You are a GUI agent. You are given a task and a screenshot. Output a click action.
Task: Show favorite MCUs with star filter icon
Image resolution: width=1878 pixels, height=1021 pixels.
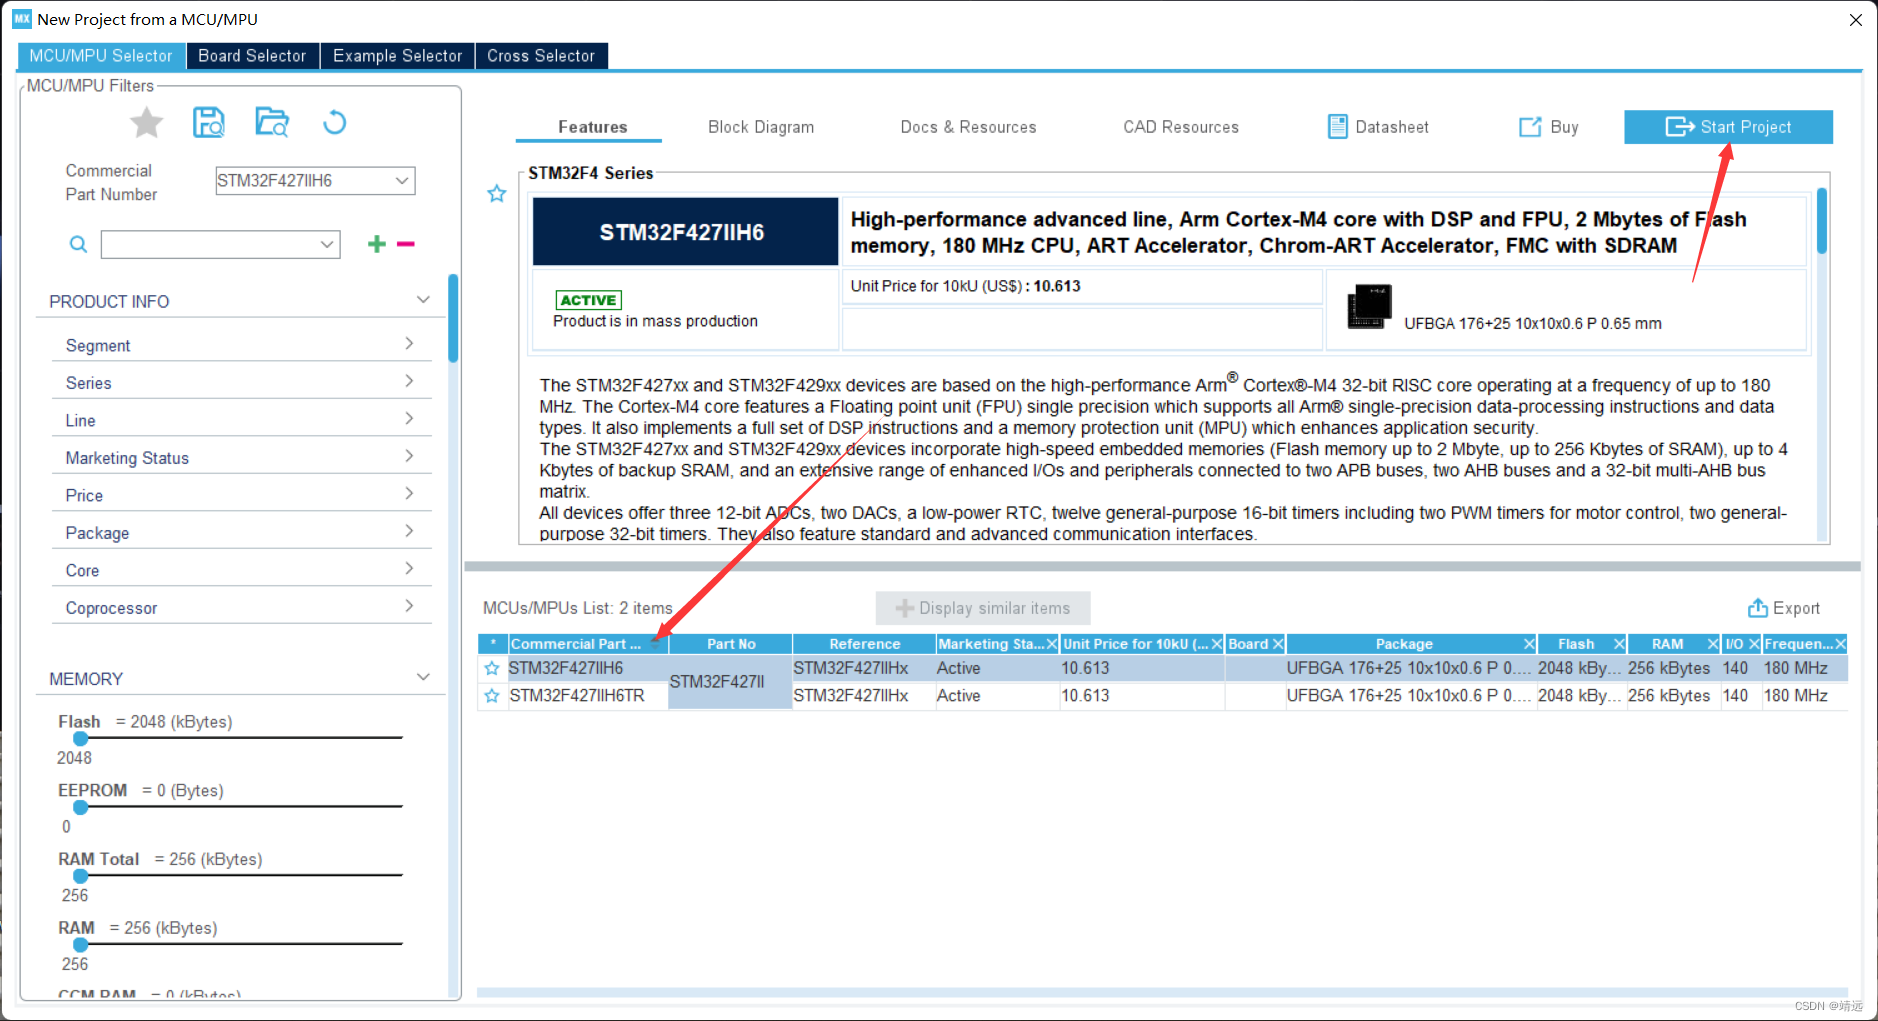click(147, 123)
